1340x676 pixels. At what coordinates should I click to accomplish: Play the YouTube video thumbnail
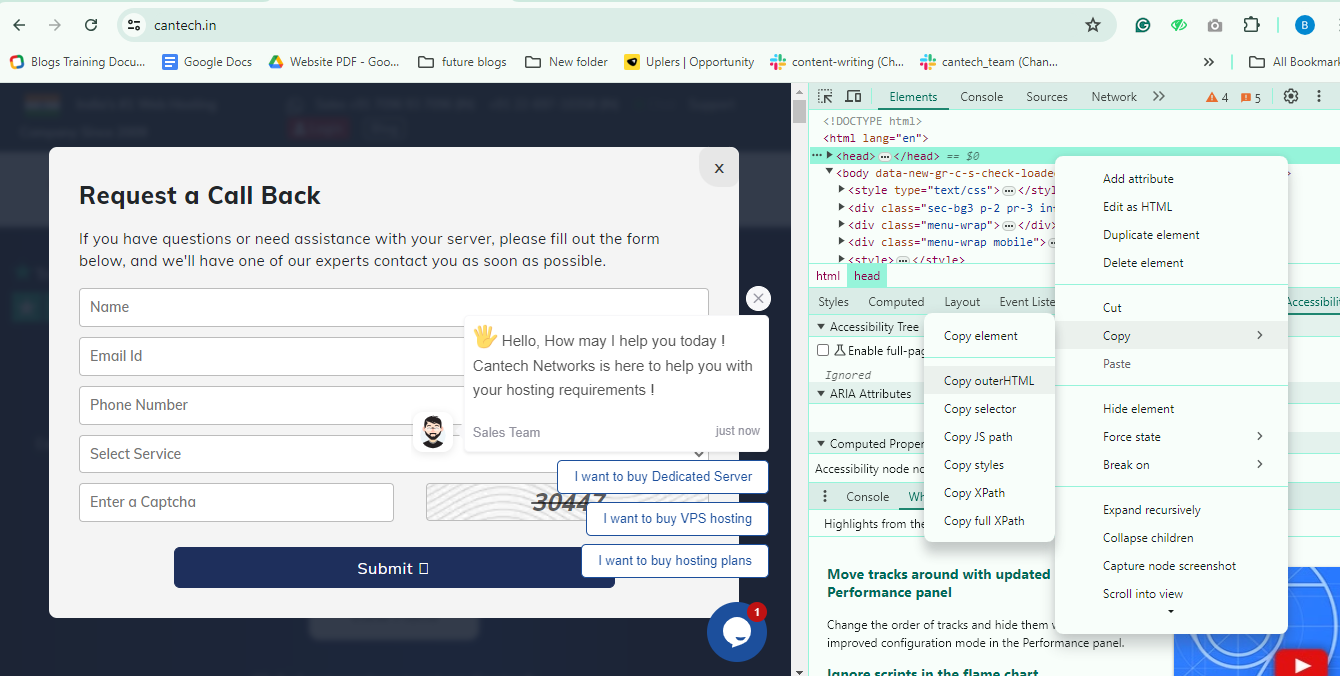pyautogui.click(x=1303, y=665)
